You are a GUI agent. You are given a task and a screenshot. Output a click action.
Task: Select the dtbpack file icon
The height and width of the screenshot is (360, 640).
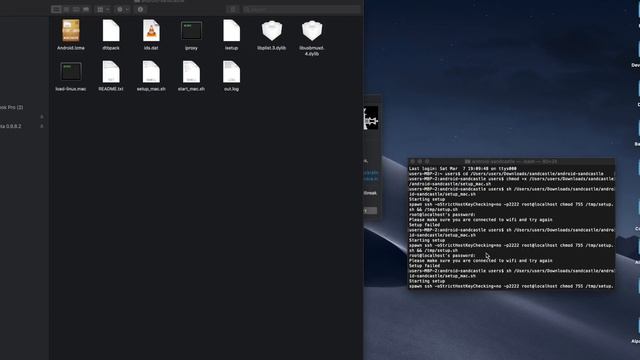coord(111,31)
